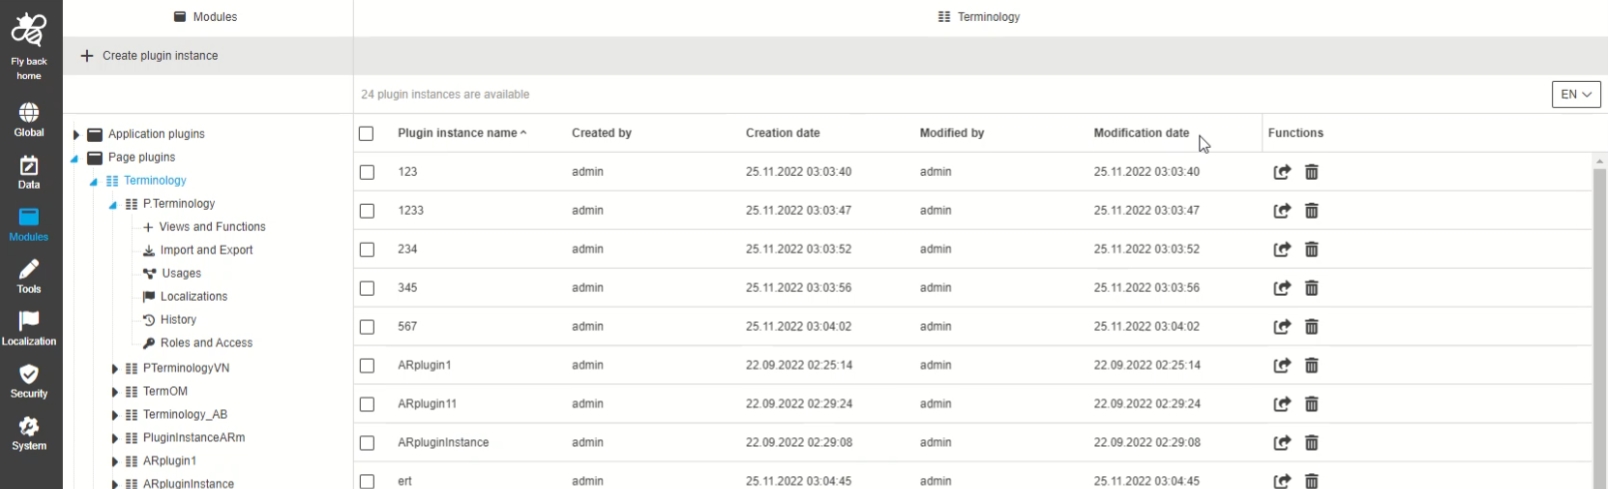Select the checkbox for instance 234
Image resolution: width=1608 pixels, height=489 pixels.
tap(367, 250)
